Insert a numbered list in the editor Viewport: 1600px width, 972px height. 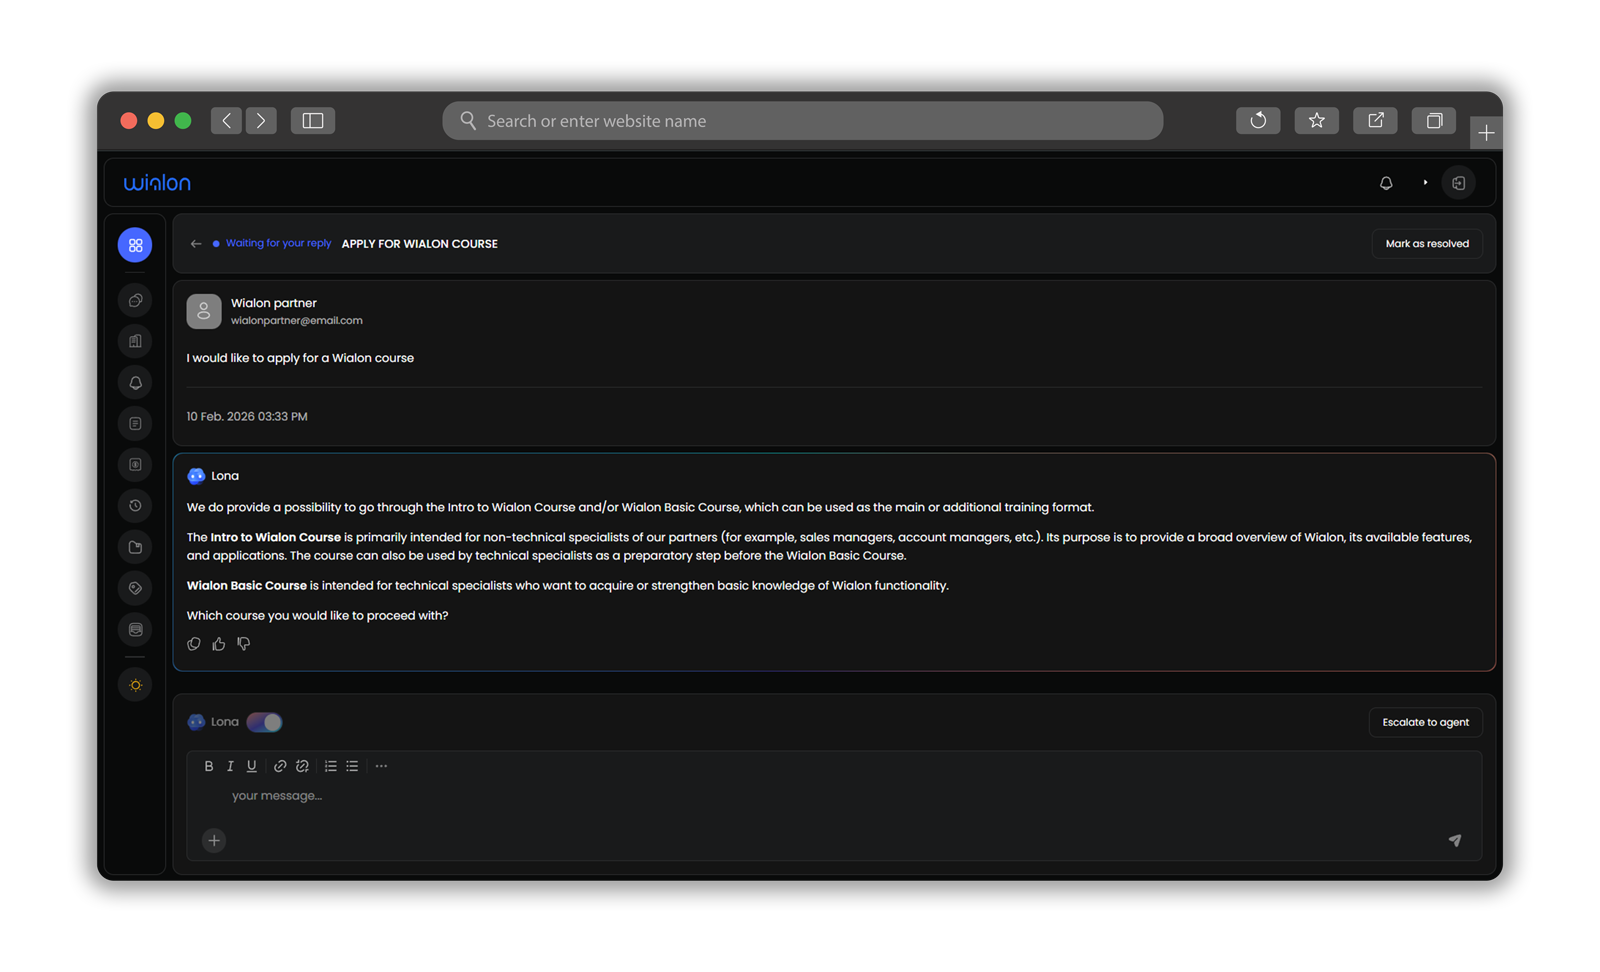pyautogui.click(x=330, y=766)
